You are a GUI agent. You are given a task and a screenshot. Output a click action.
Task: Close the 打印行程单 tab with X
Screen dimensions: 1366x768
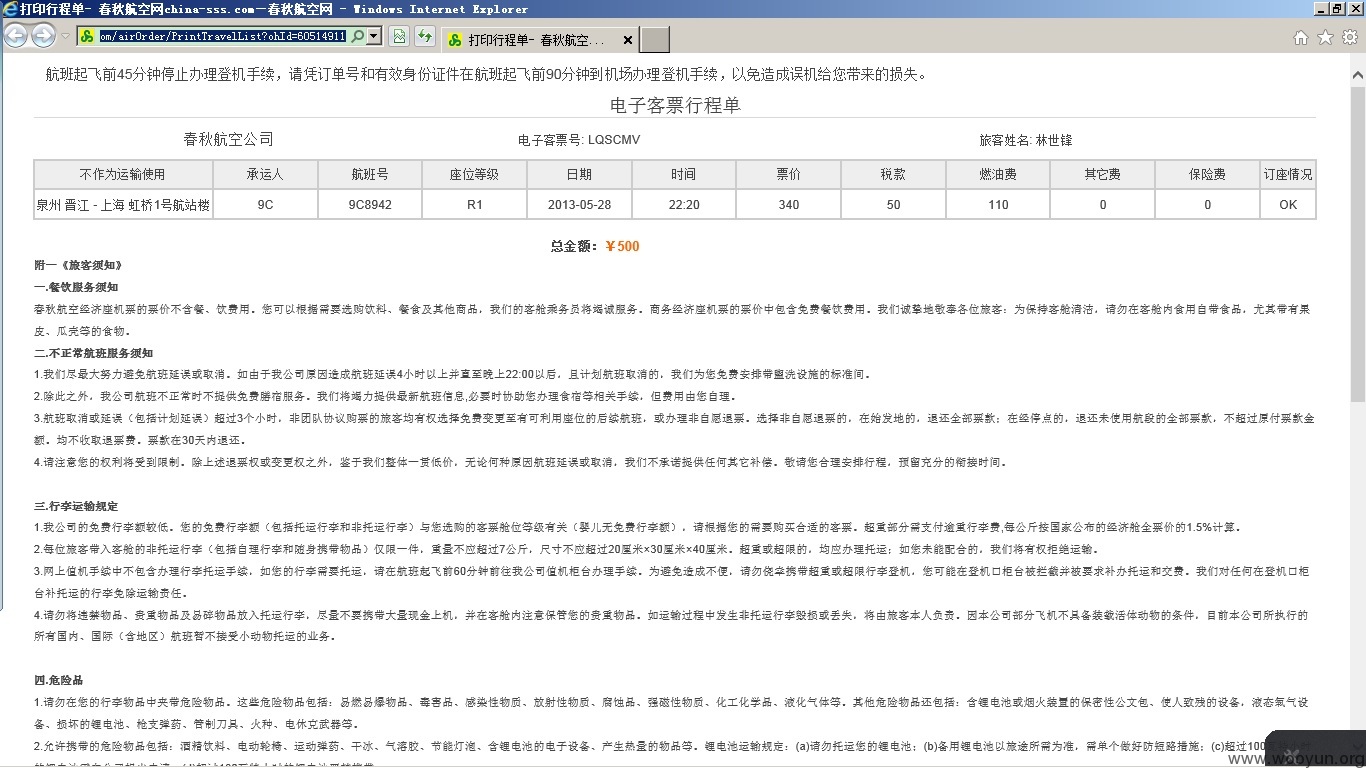[627, 40]
